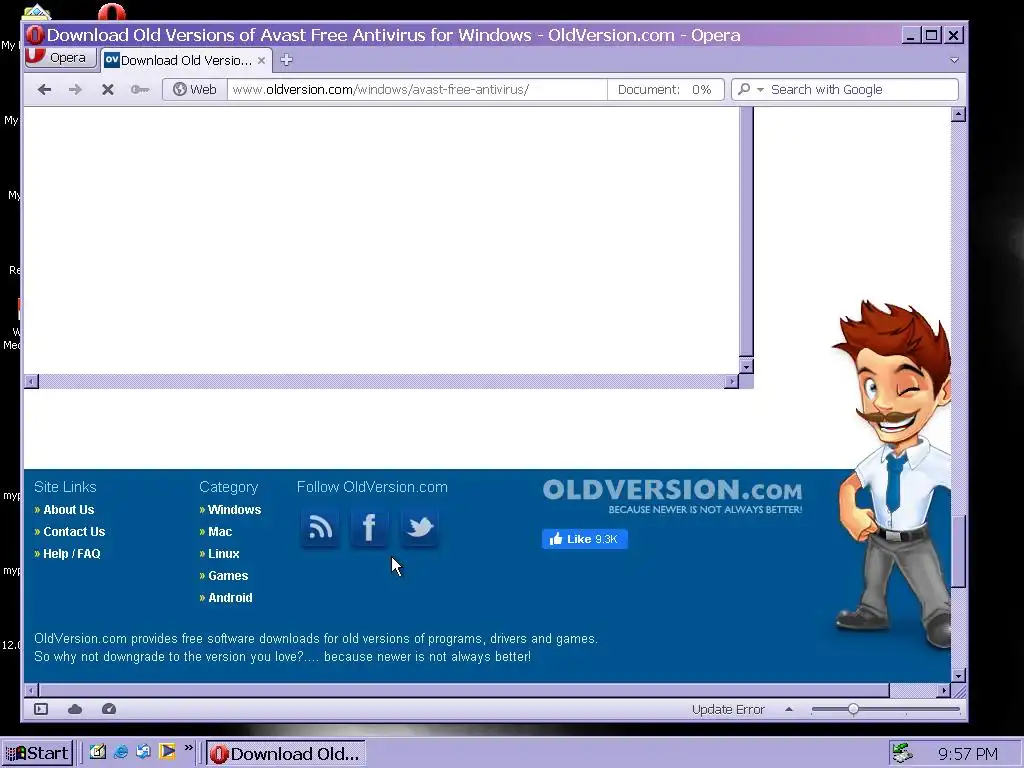The height and width of the screenshot is (768, 1024).
Task: Click the inner frame's down scroll arrow
Action: coord(746,366)
